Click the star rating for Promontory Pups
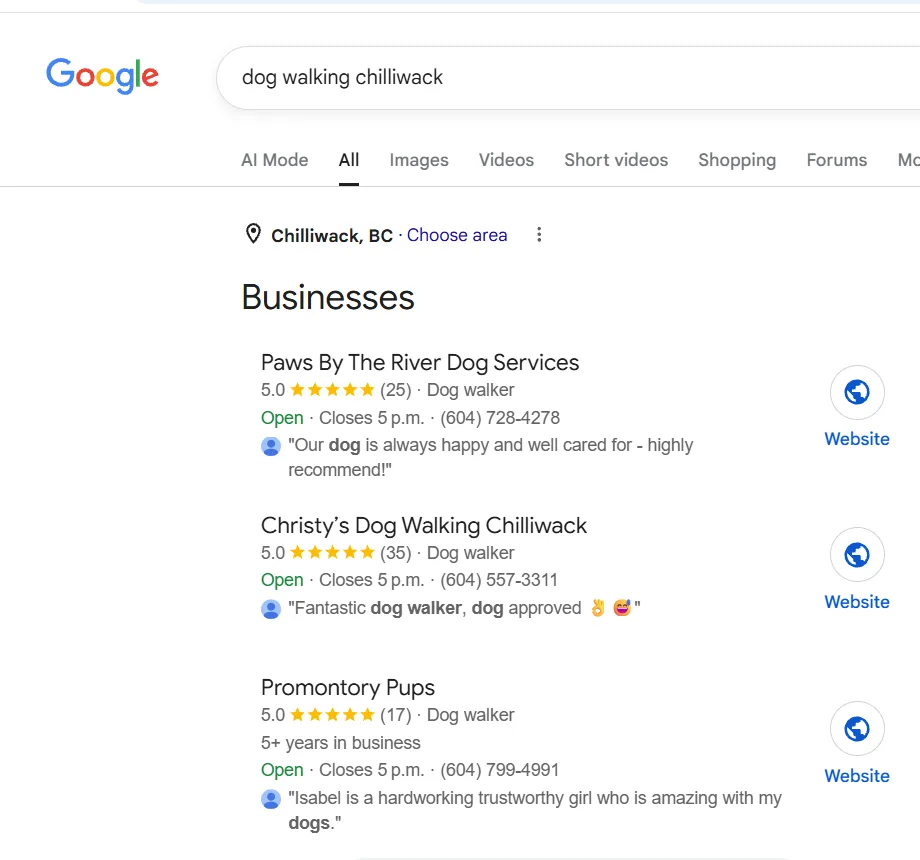This screenshot has width=920, height=860. 332,715
